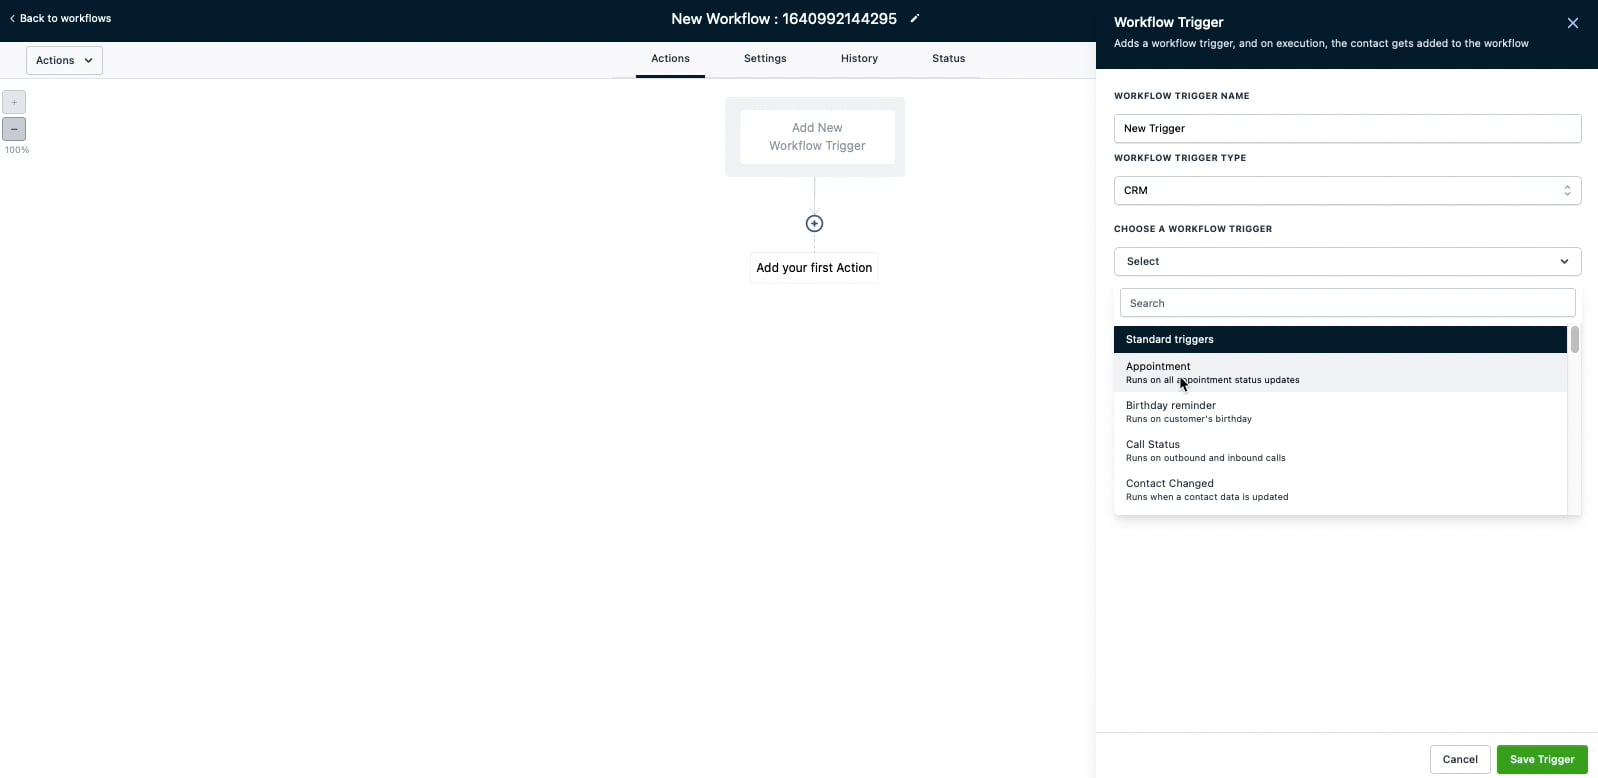Click Add your first Action box
The width and height of the screenshot is (1598, 778).
pyautogui.click(x=814, y=268)
